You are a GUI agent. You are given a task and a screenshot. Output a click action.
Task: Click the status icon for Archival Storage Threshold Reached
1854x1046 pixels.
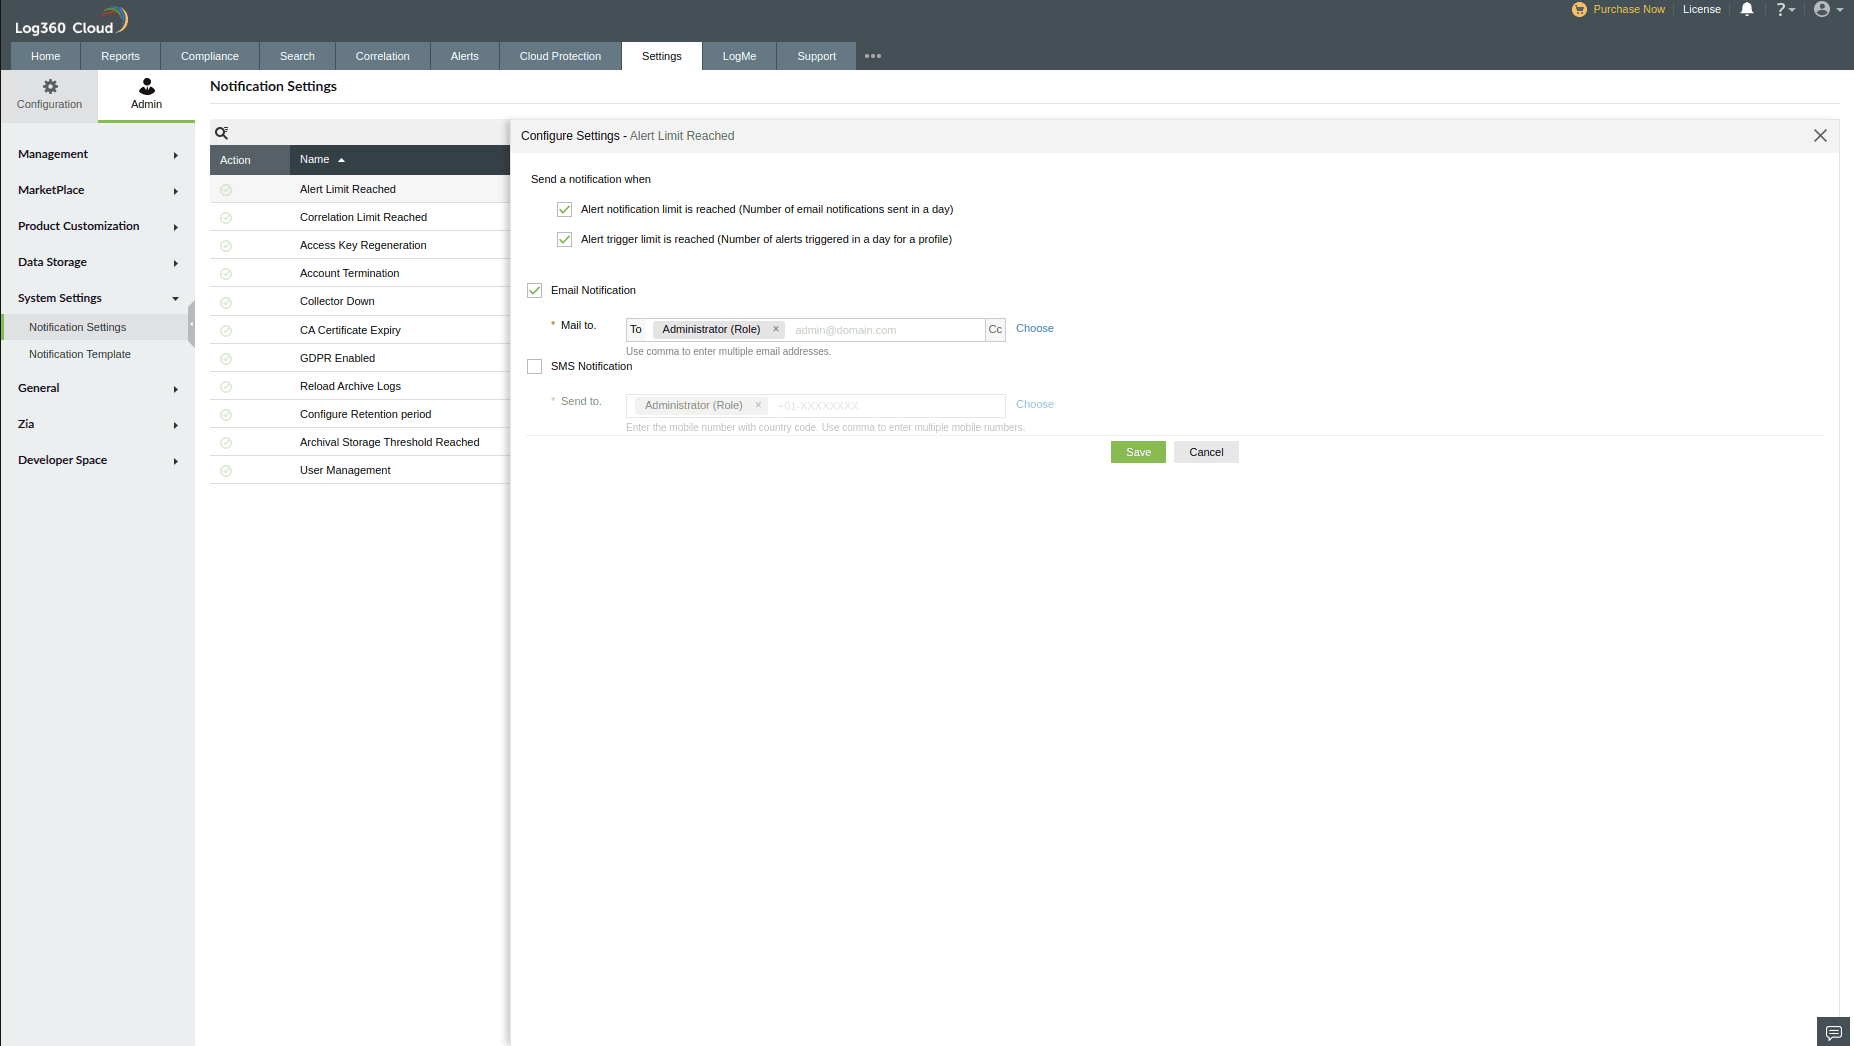click(226, 443)
